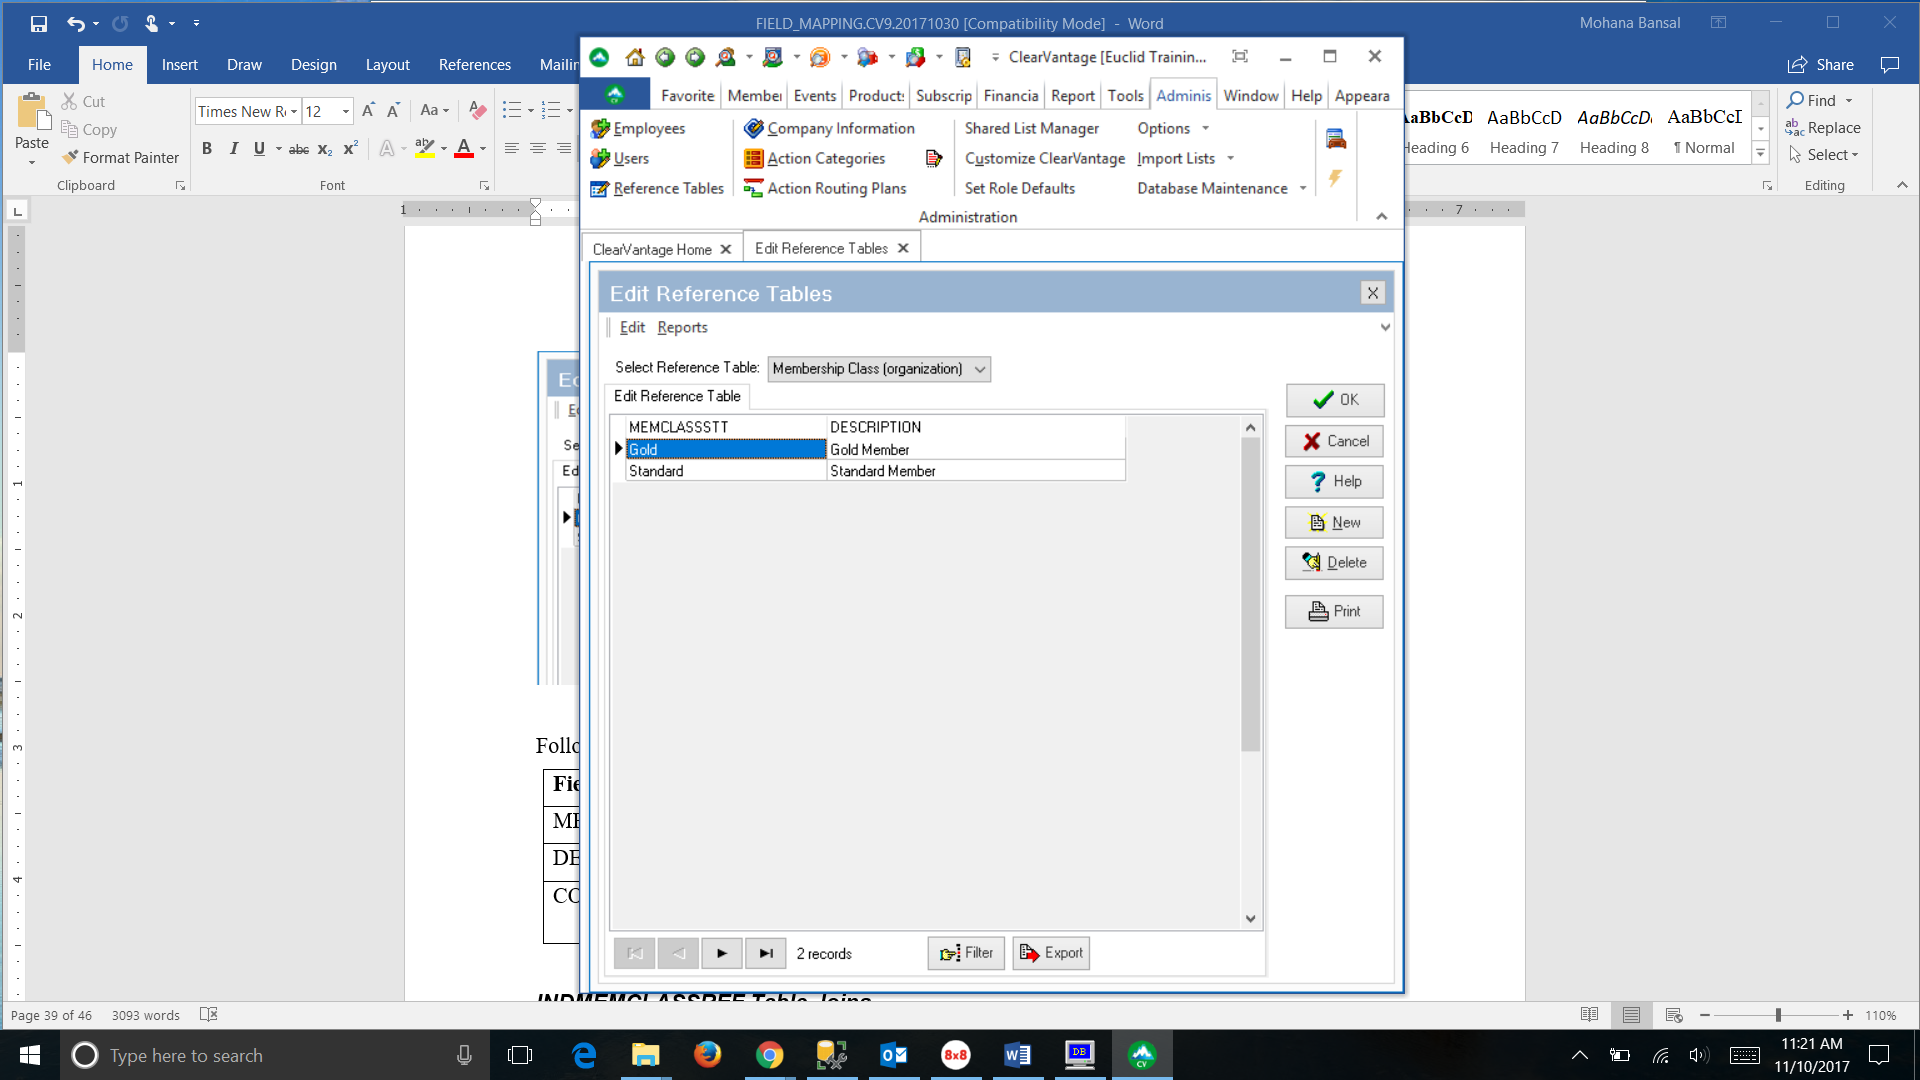1920x1080 pixels.
Task: Apply Italic formatting in Word
Action: 233,148
